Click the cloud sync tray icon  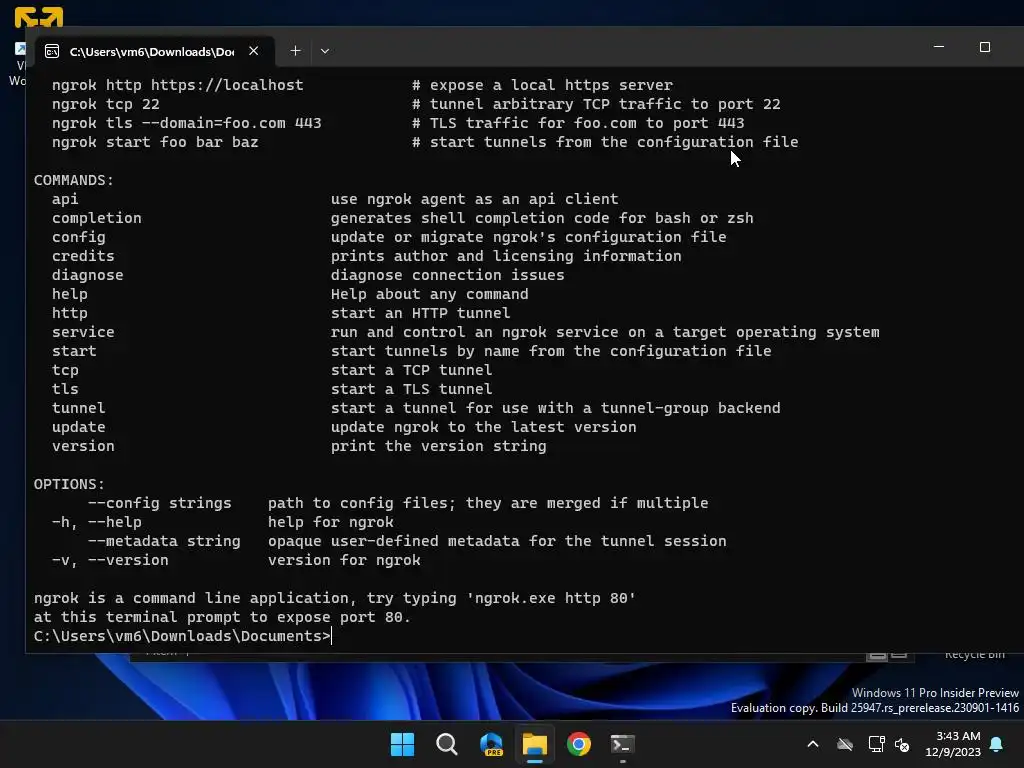[845, 744]
